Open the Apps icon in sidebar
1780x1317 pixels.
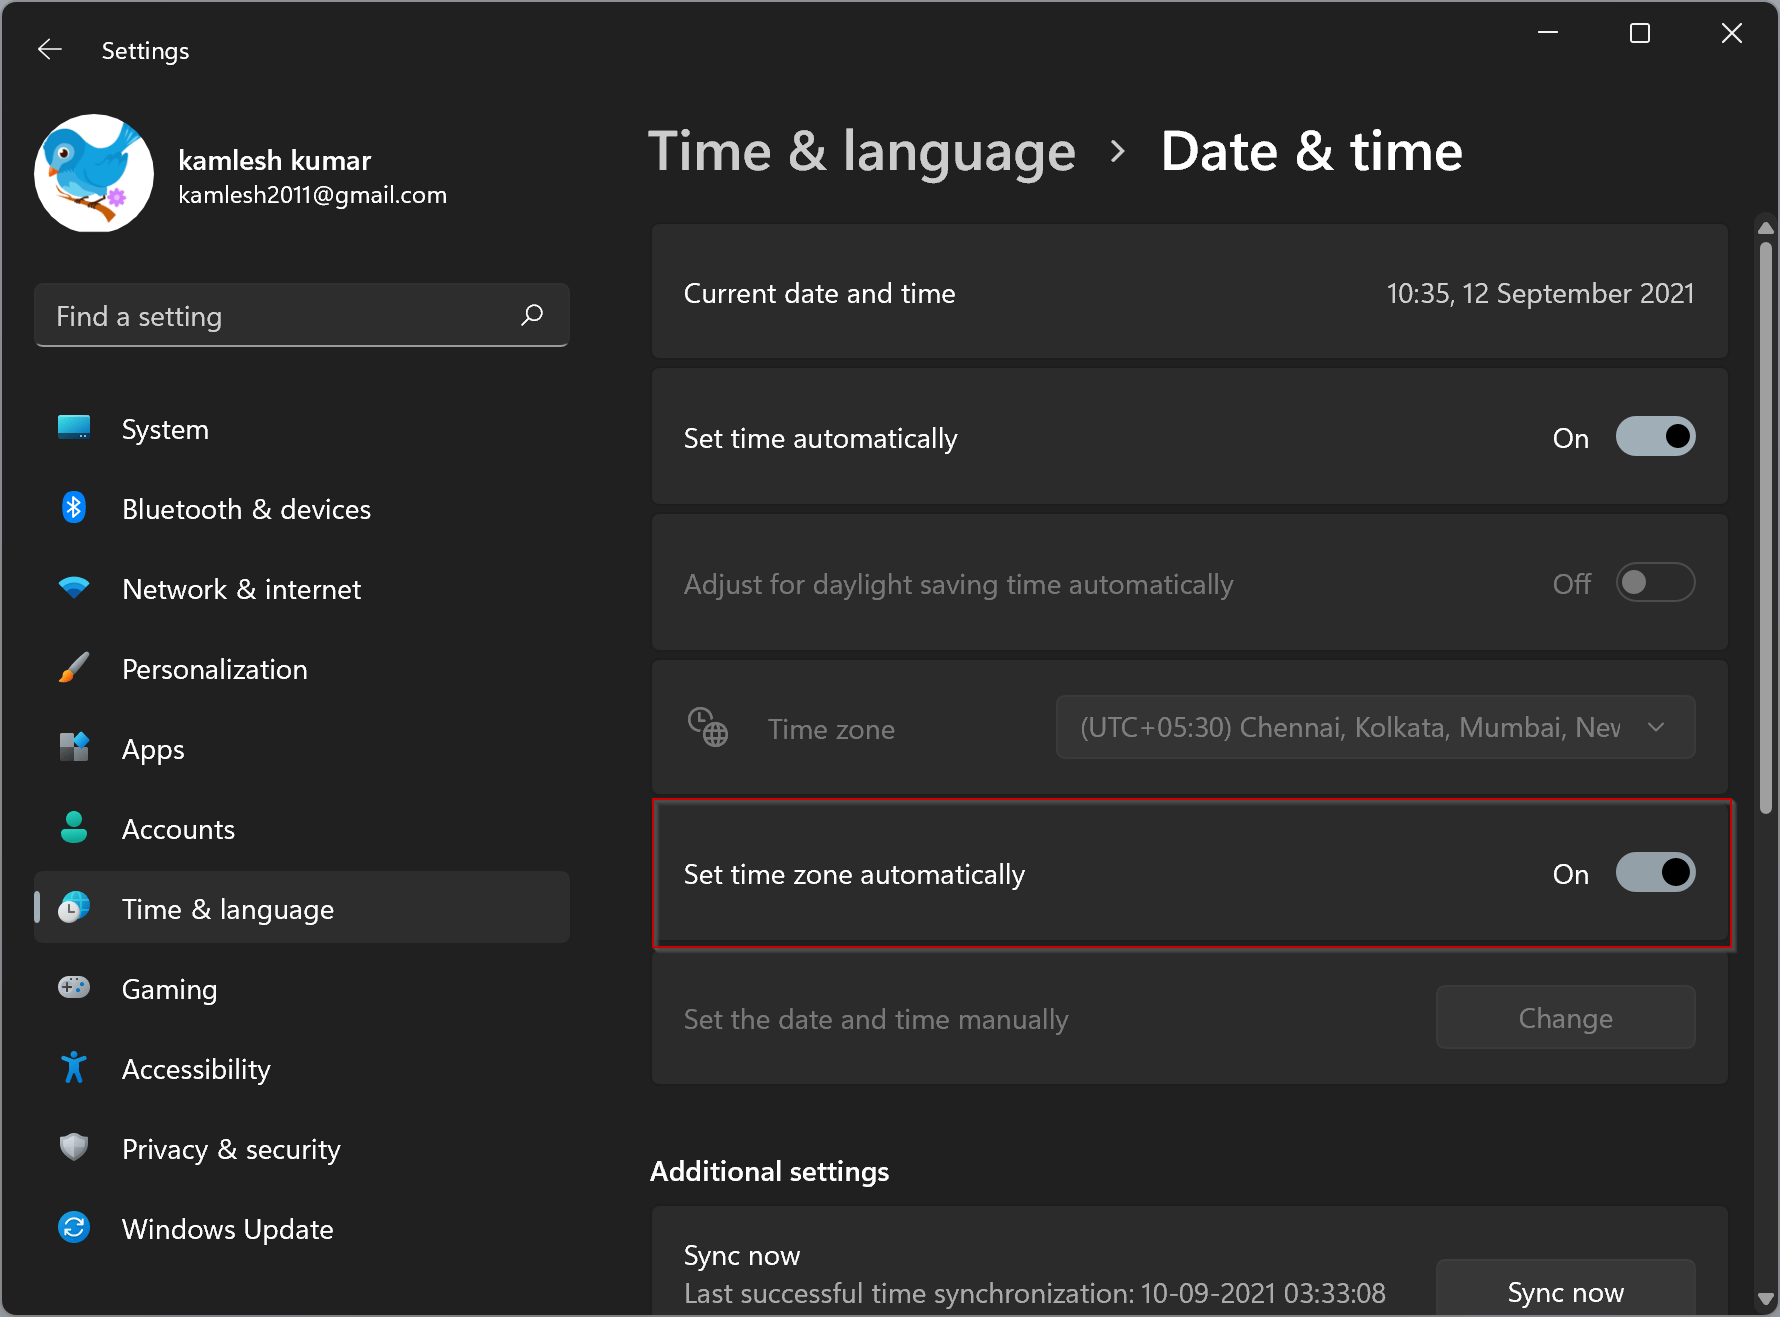coord(74,748)
